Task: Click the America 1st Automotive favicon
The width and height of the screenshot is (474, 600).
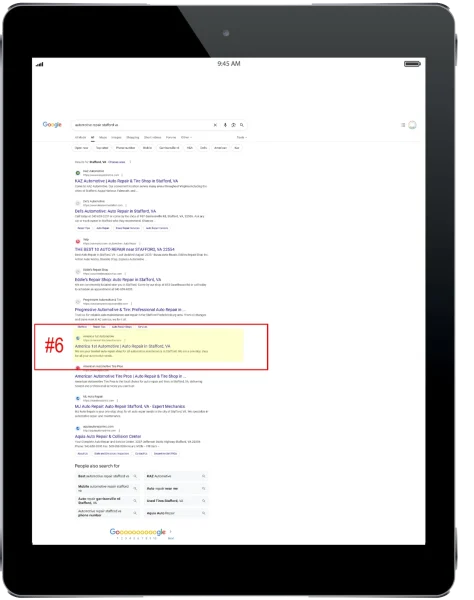Action: tap(78, 338)
